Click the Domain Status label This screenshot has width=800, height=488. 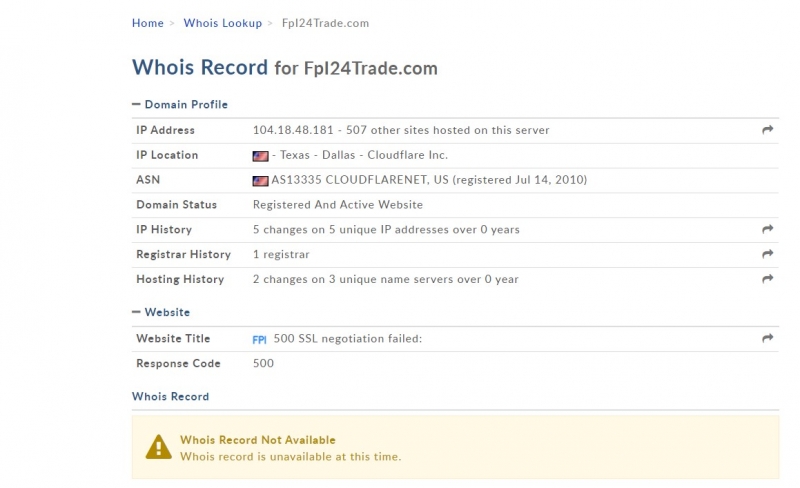click(x=177, y=204)
